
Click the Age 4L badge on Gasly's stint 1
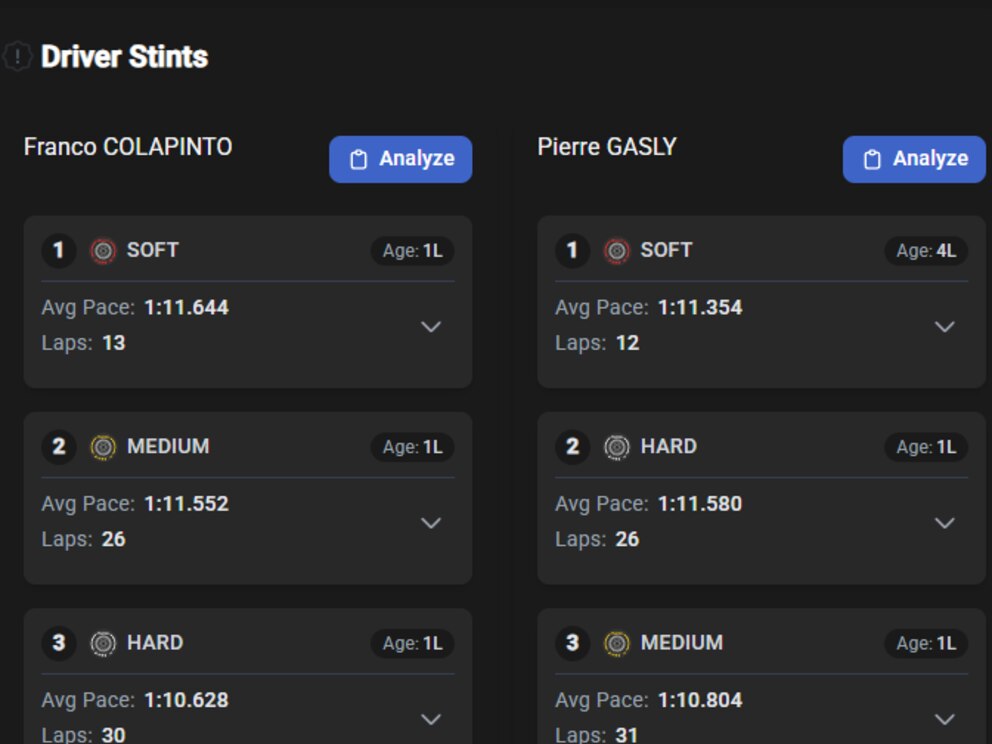(926, 251)
